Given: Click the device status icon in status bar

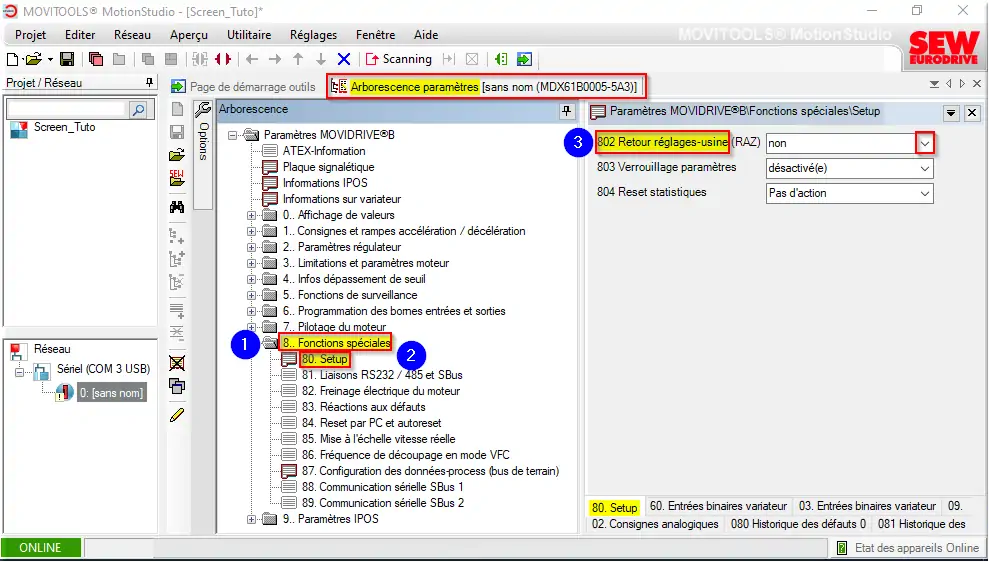Looking at the screenshot, I should tap(842, 547).
